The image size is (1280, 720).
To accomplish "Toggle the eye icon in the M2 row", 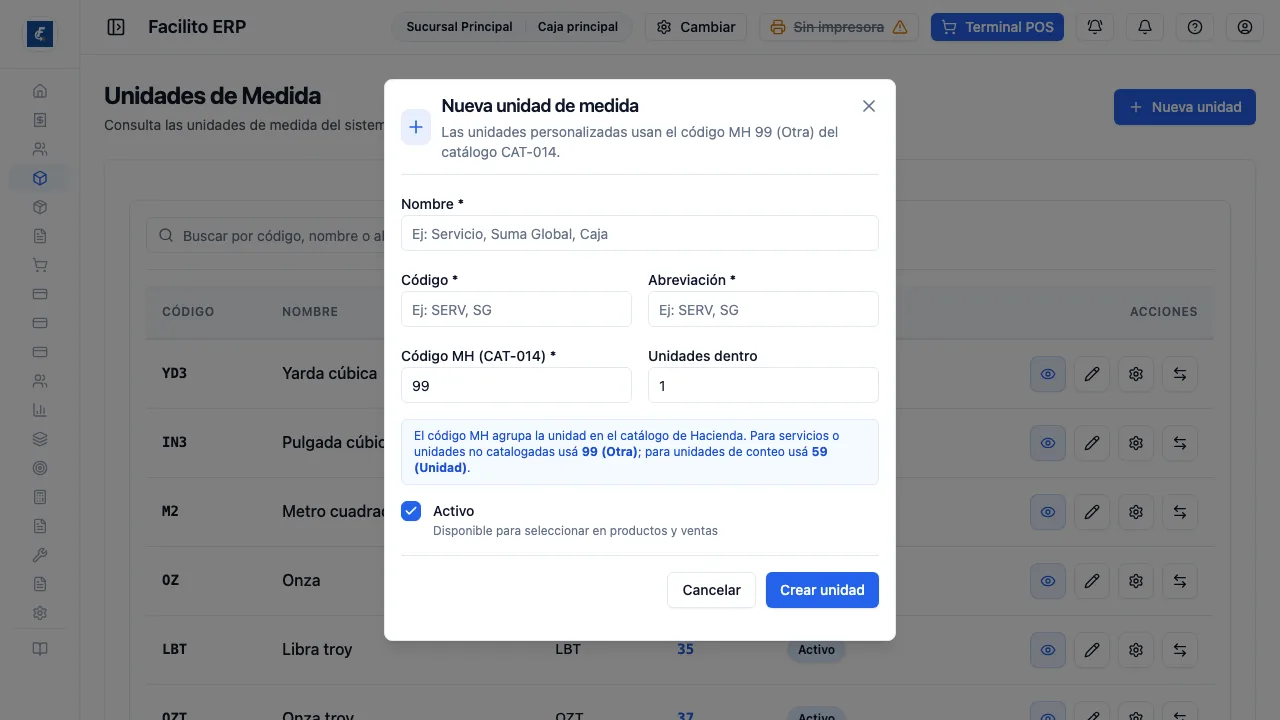I will click(x=1048, y=512).
